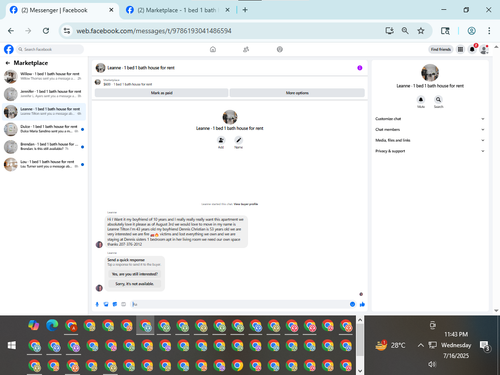Open Dulce conversation in chat list

pyautogui.click(x=44, y=129)
